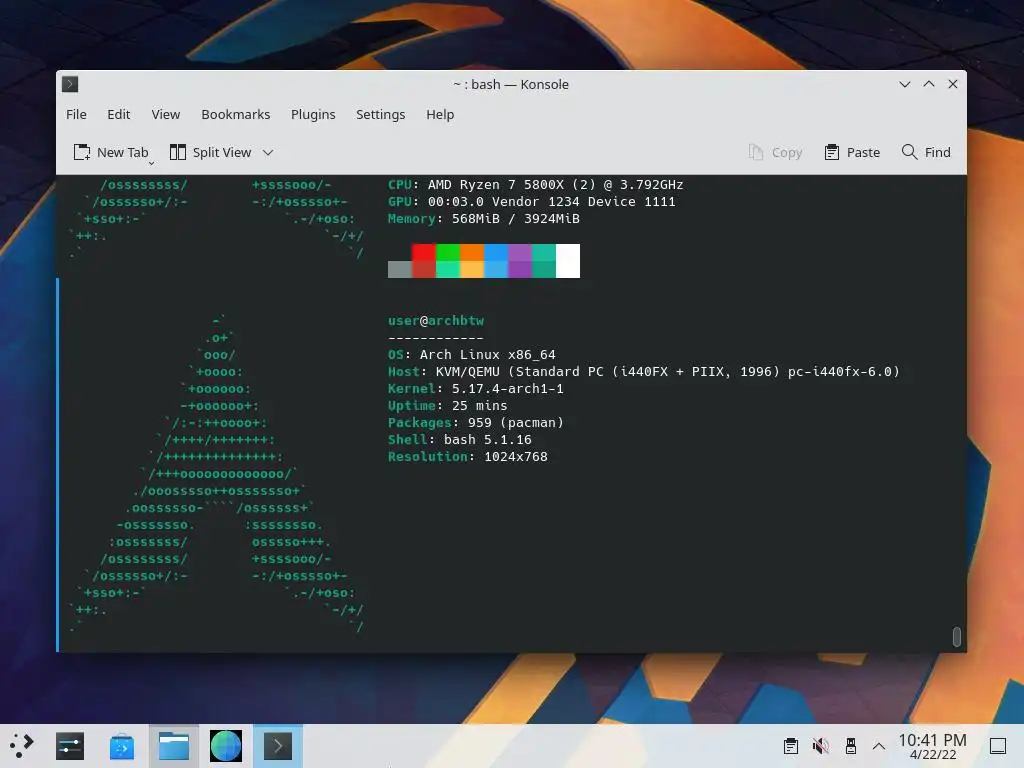1024x768 pixels.
Task: Open the Plugins menu
Action: (313, 114)
